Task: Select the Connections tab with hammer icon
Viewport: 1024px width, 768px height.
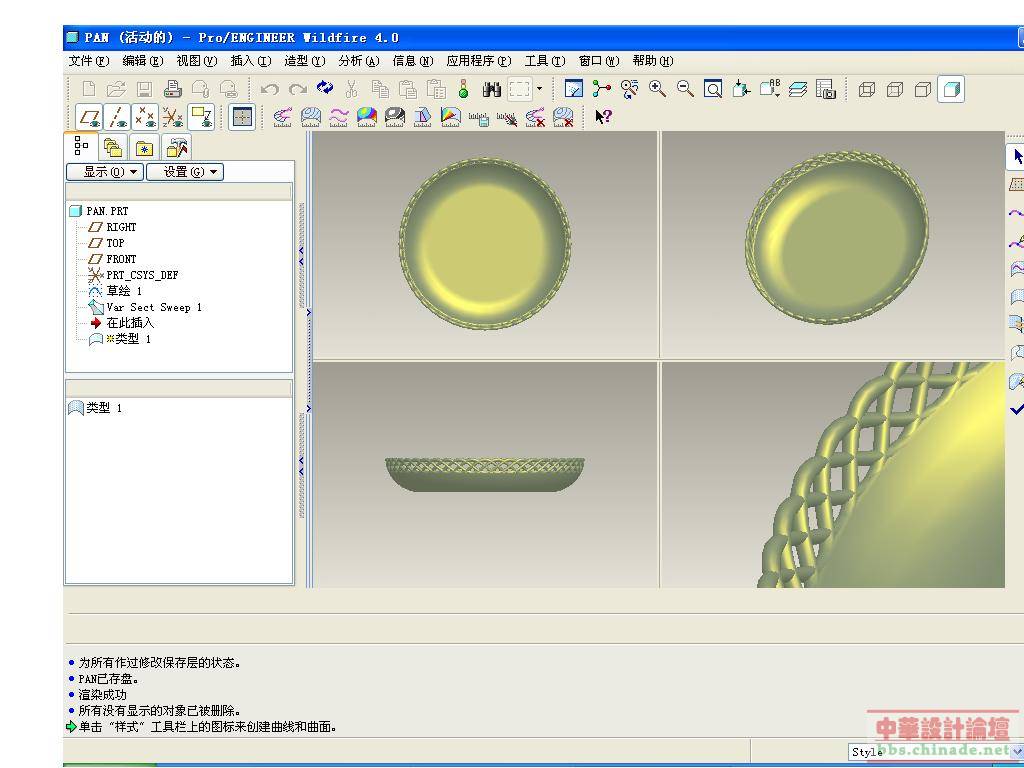Action: point(176,148)
